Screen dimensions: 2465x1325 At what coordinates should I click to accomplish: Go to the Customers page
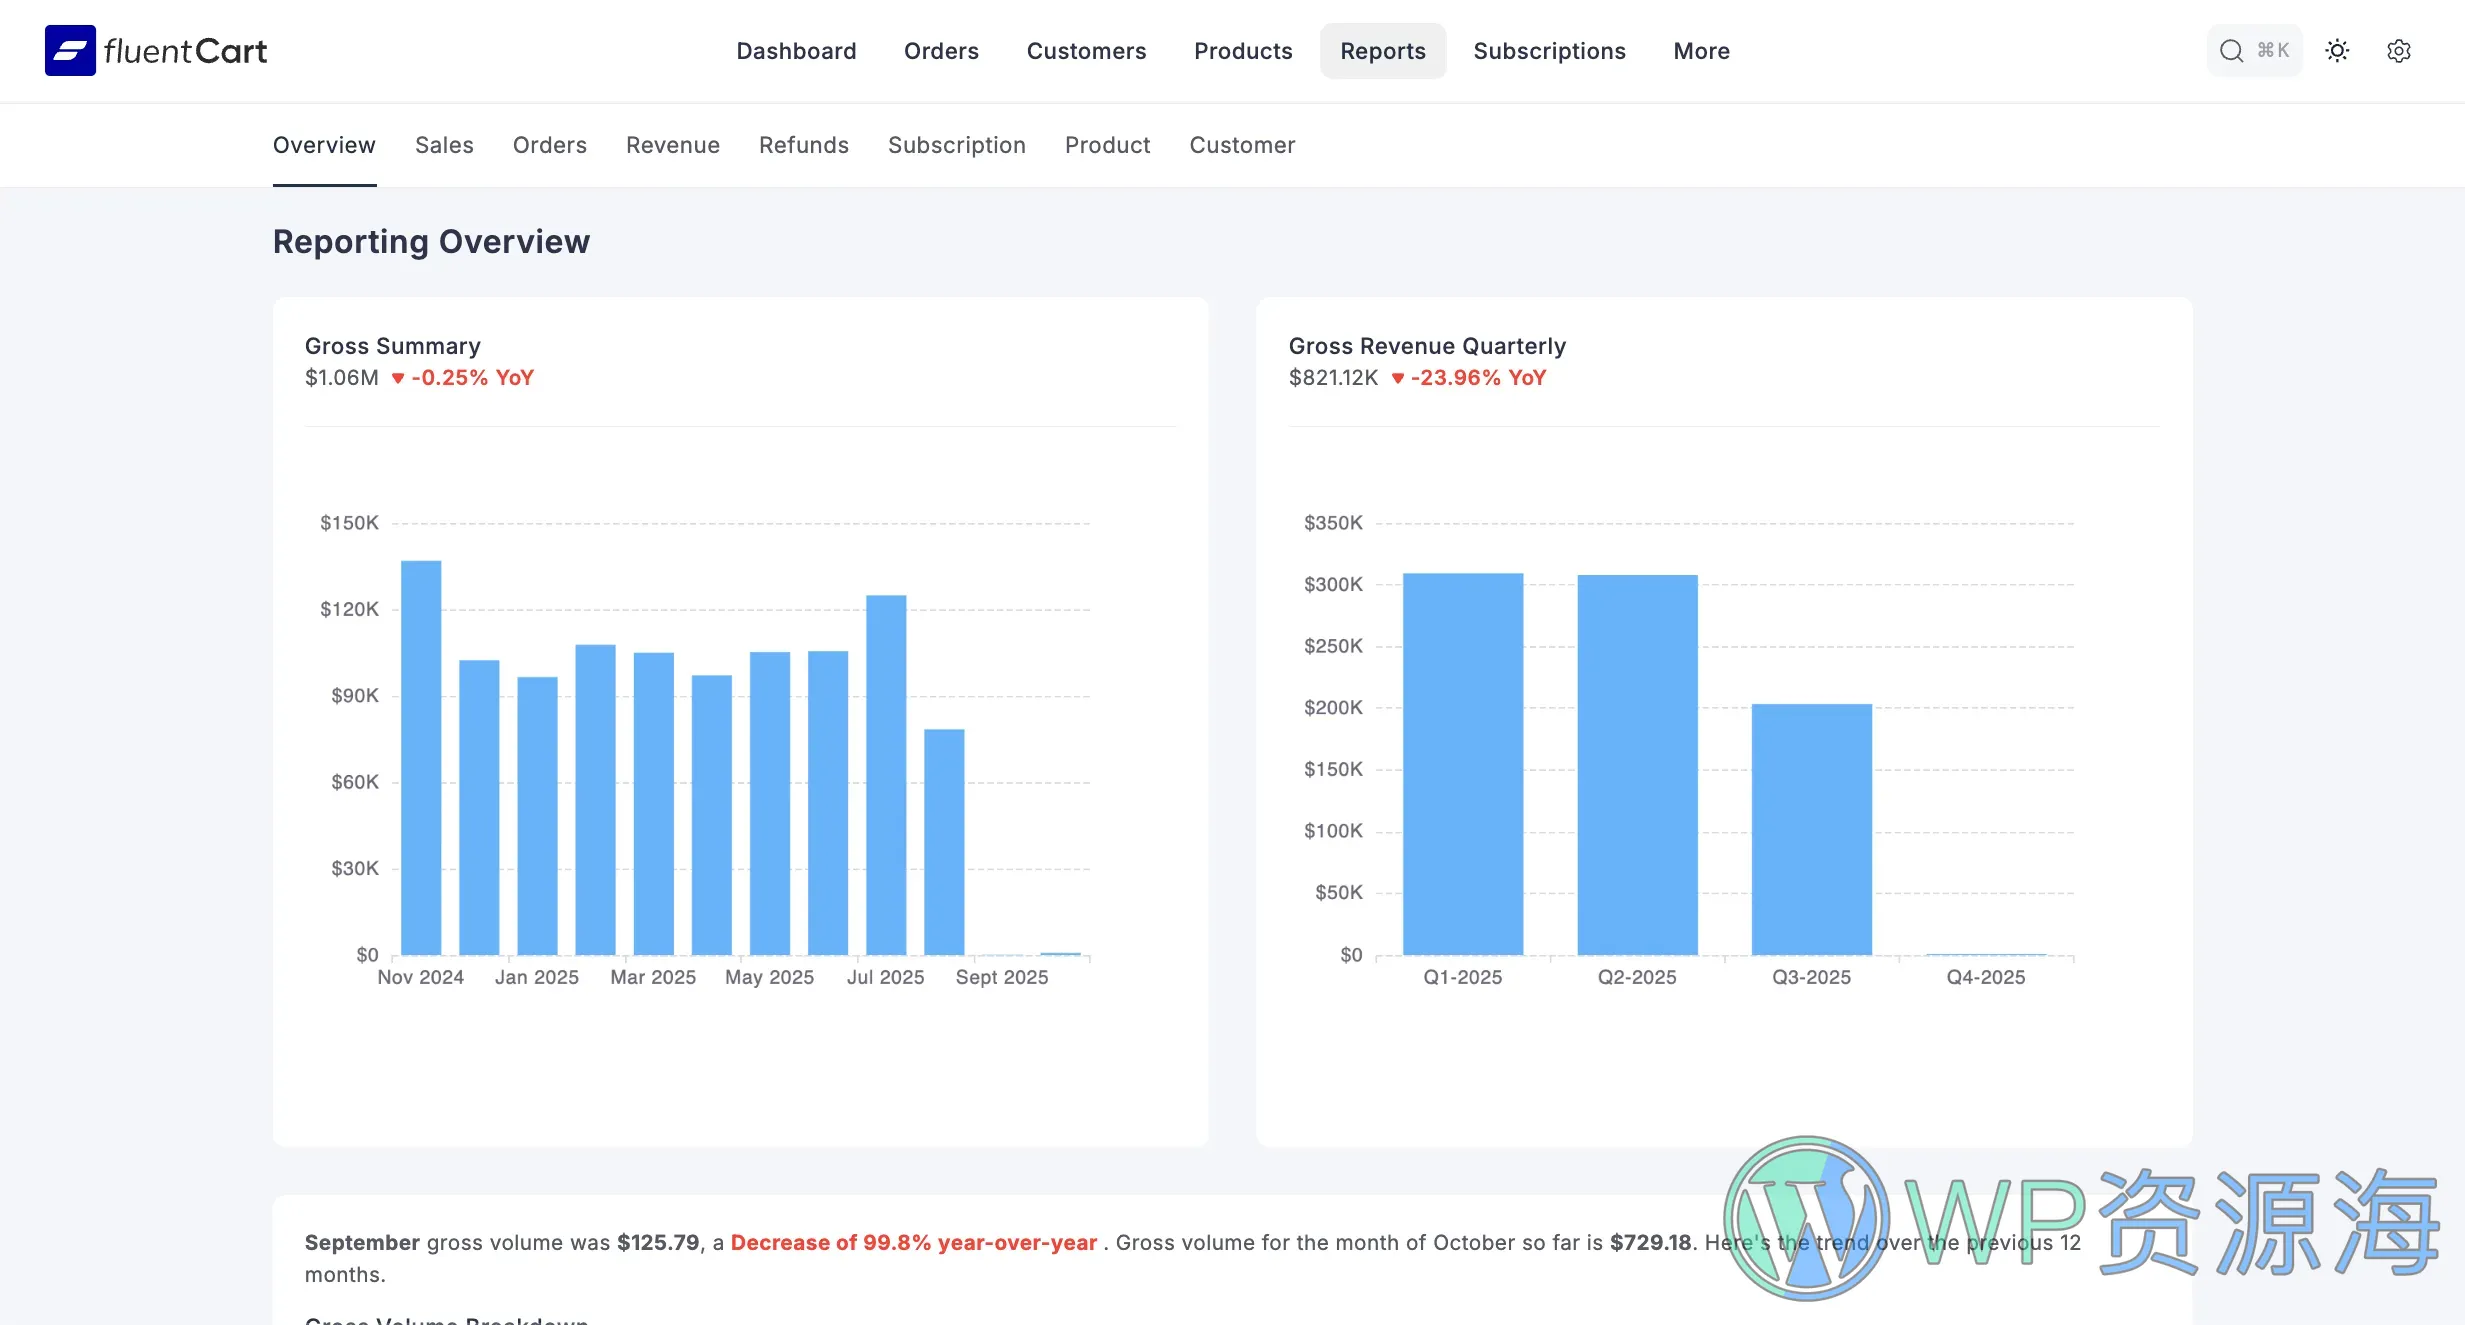[x=1086, y=50]
